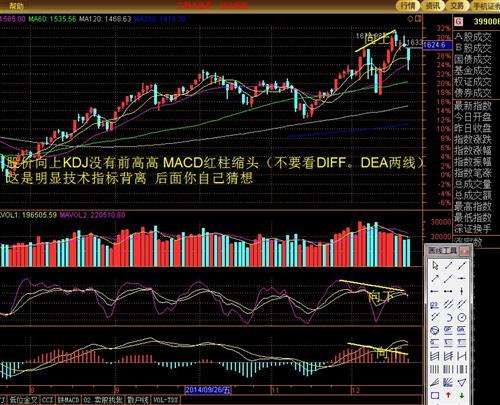The image size is (500, 405).
Task: Click the 权证成交 row
Action: pos(473,82)
